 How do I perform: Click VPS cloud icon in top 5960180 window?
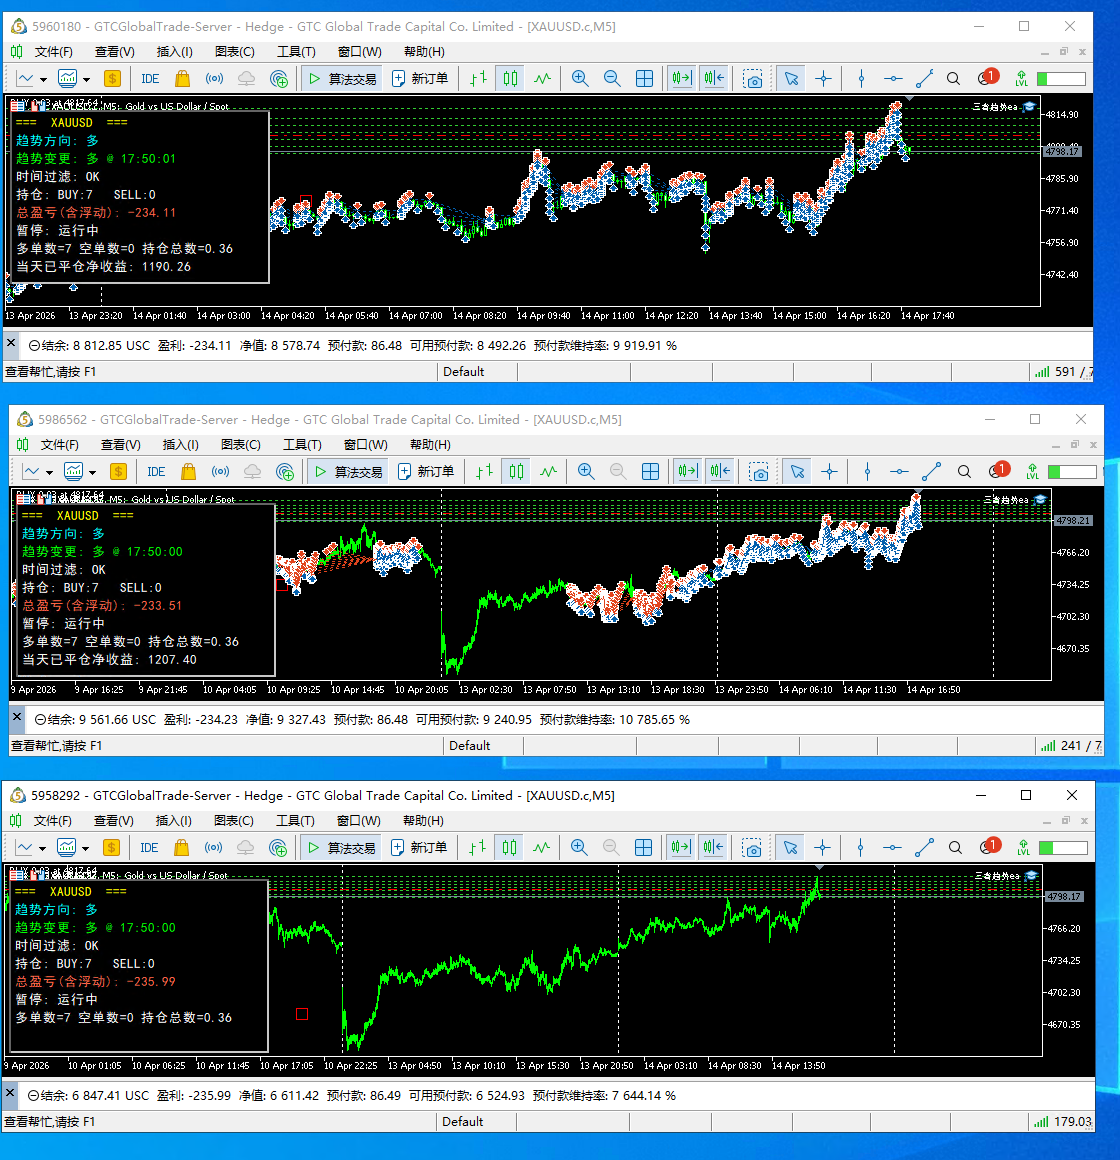(246, 78)
